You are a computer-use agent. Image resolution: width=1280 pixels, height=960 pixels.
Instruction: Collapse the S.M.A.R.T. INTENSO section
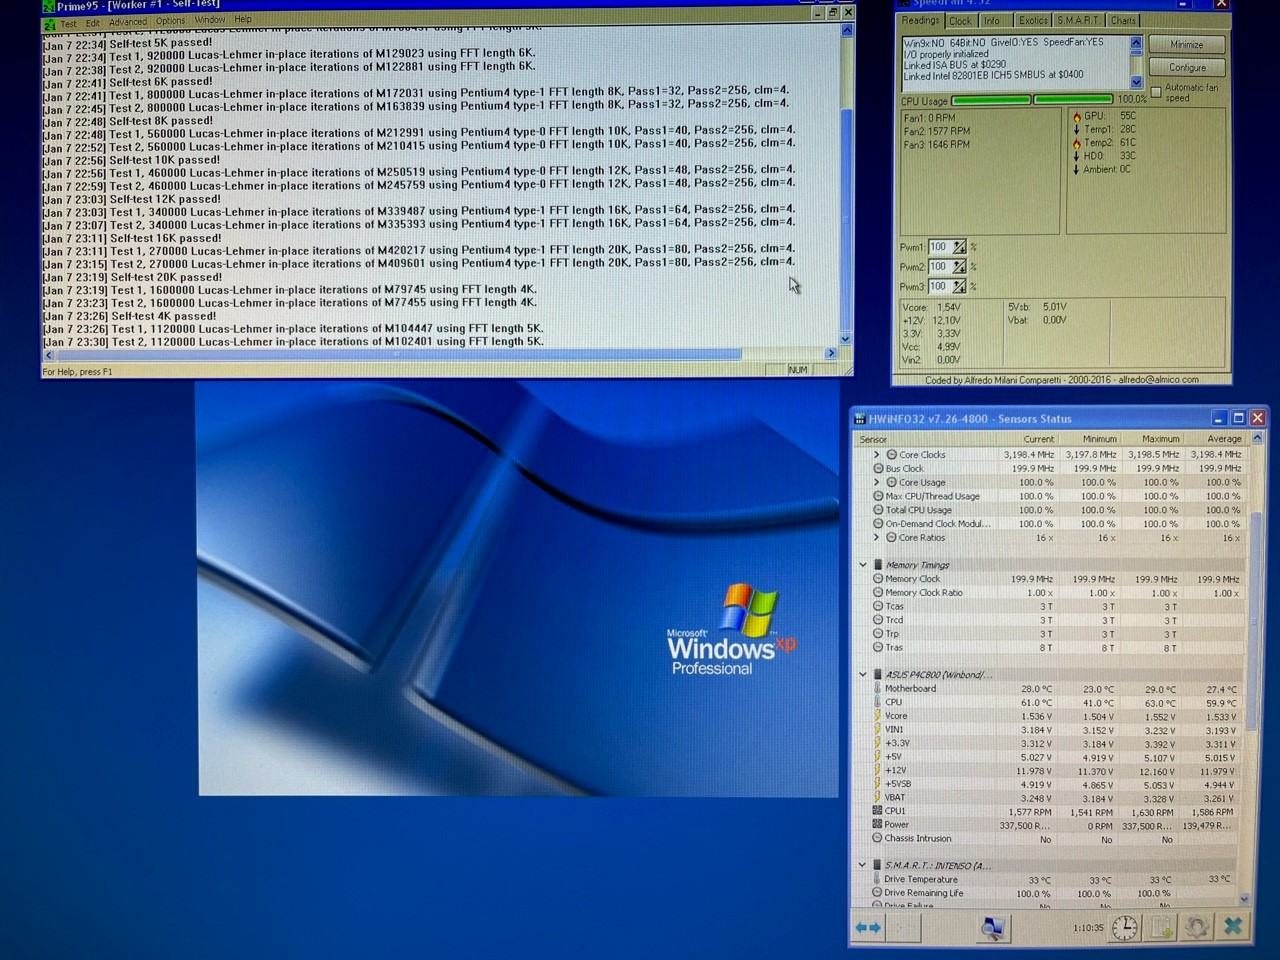[x=863, y=866]
